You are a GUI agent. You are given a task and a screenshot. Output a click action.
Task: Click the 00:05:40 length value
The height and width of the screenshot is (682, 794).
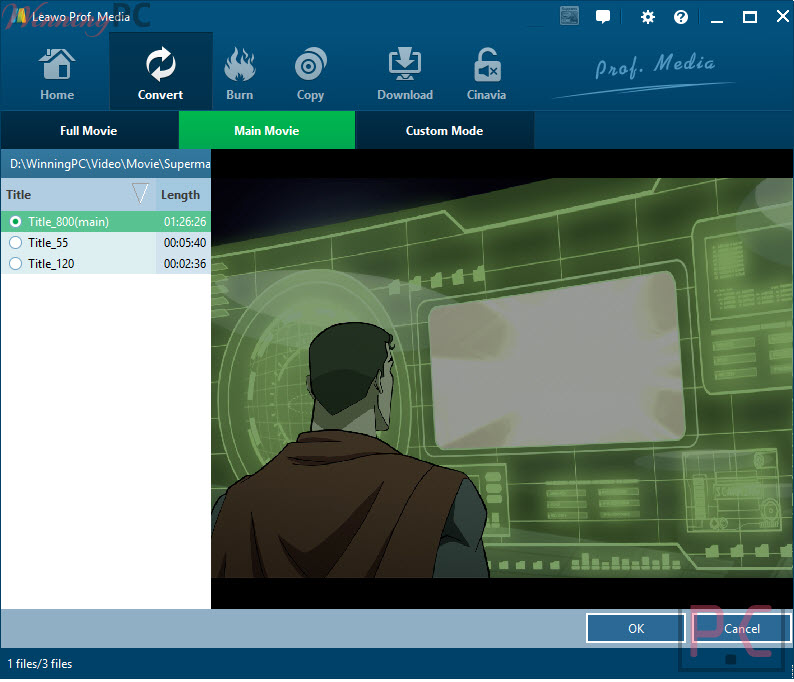pyautogui.click(x=185, y=243)
